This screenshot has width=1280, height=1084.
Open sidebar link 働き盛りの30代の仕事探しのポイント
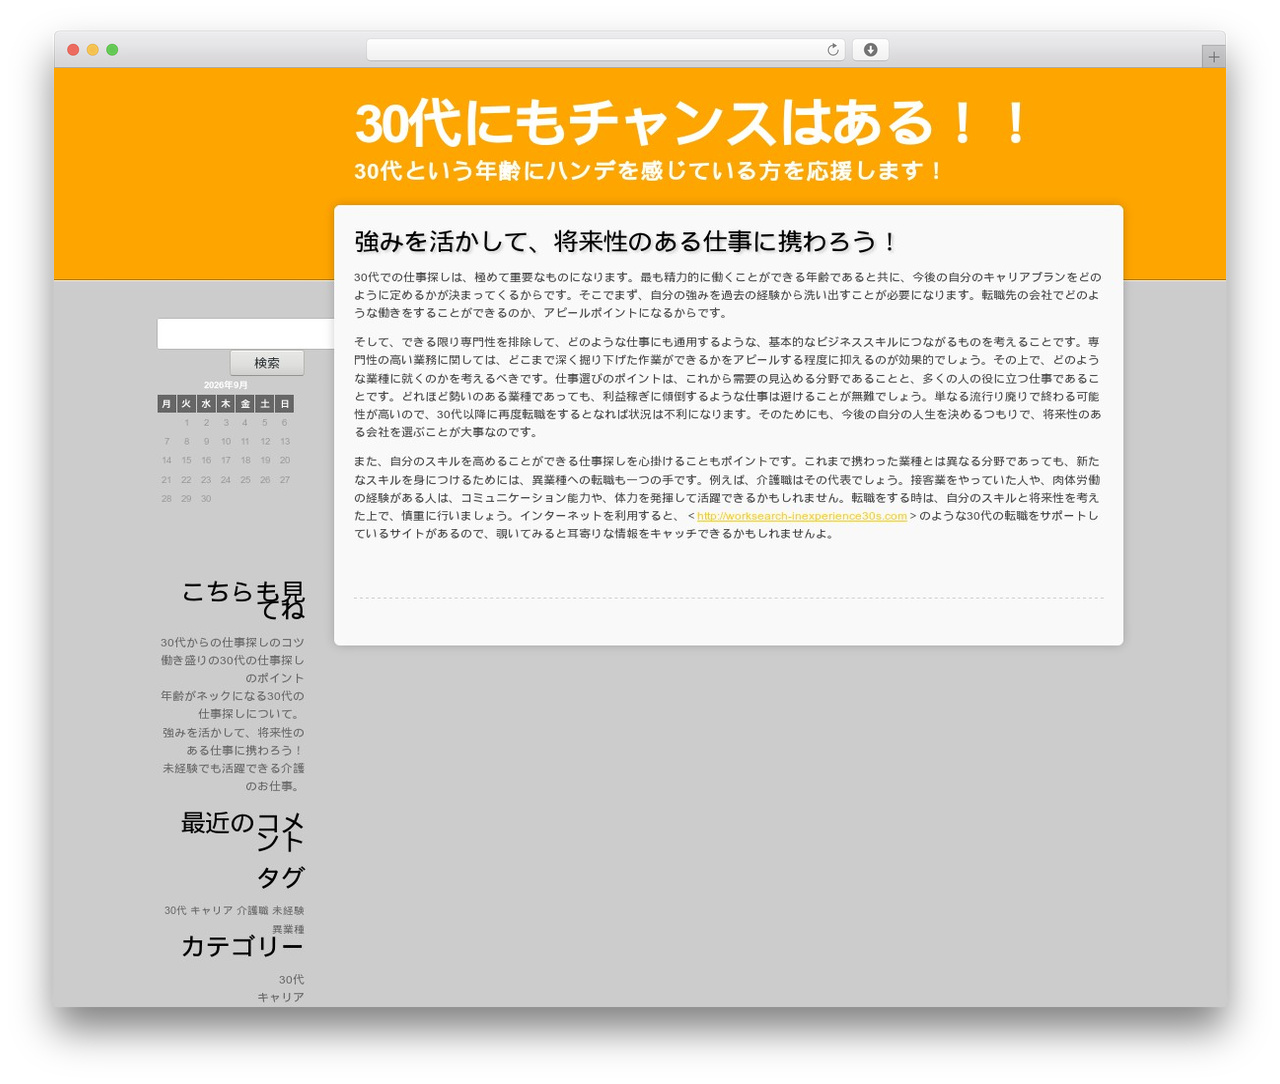pyautogui.click(x=232, y=669)
